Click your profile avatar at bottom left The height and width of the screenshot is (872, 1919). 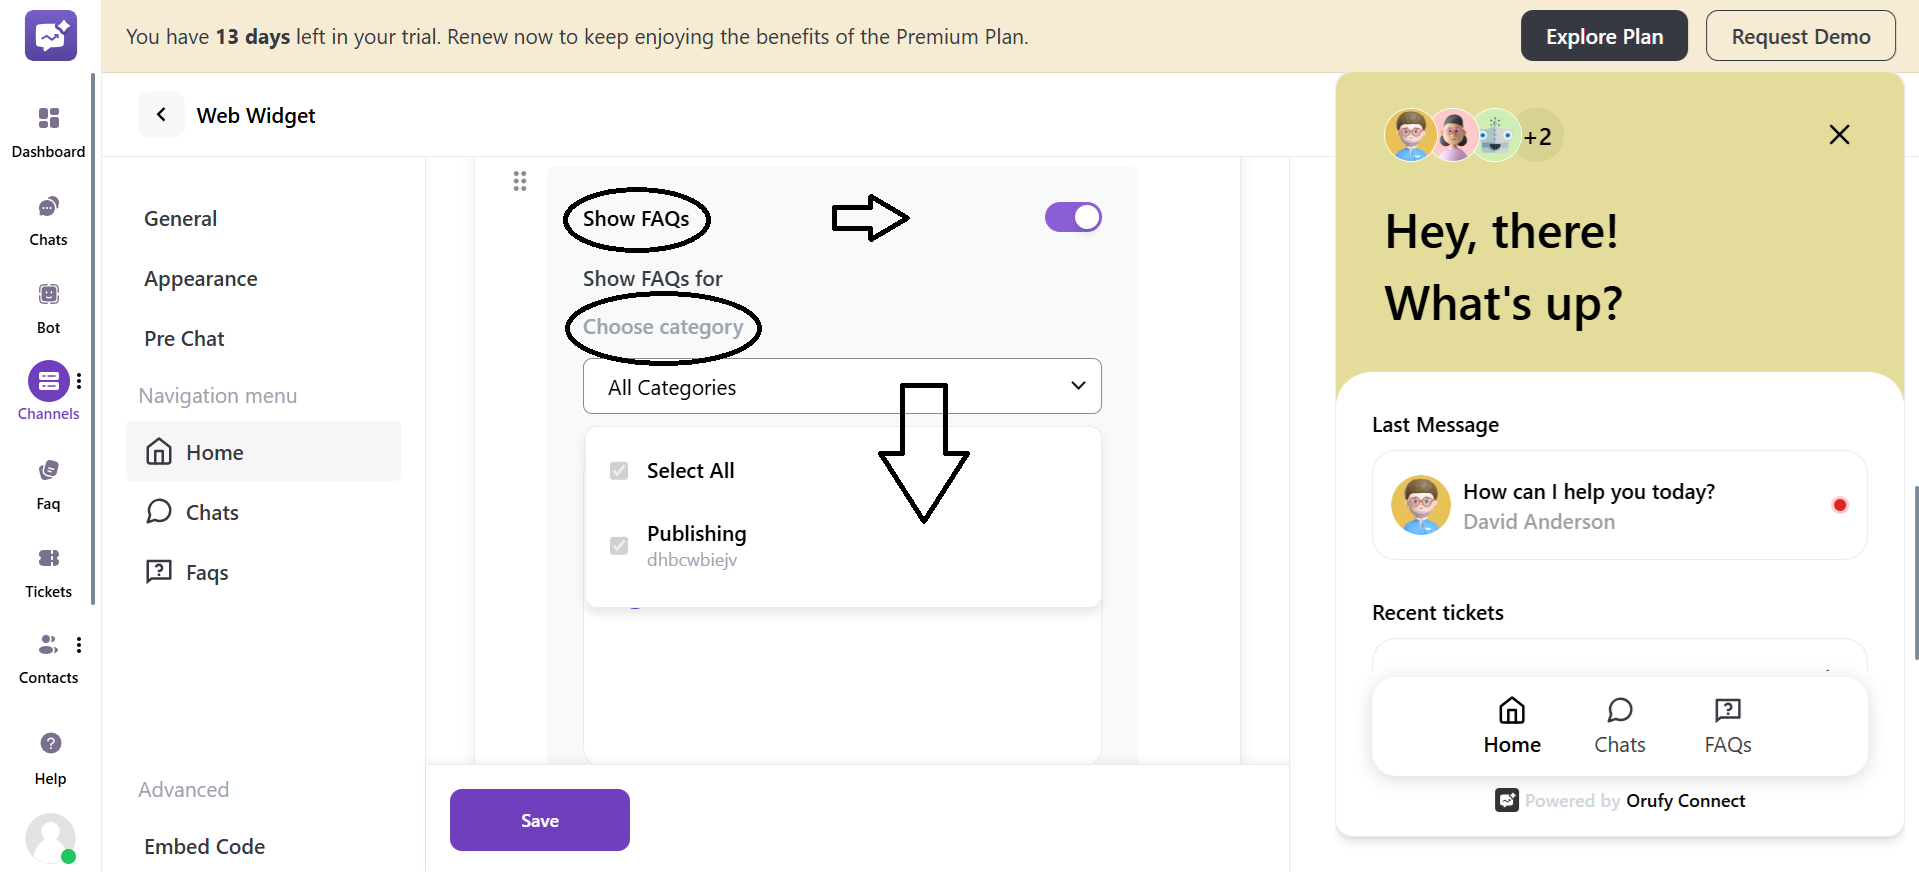tap(50, 839)
